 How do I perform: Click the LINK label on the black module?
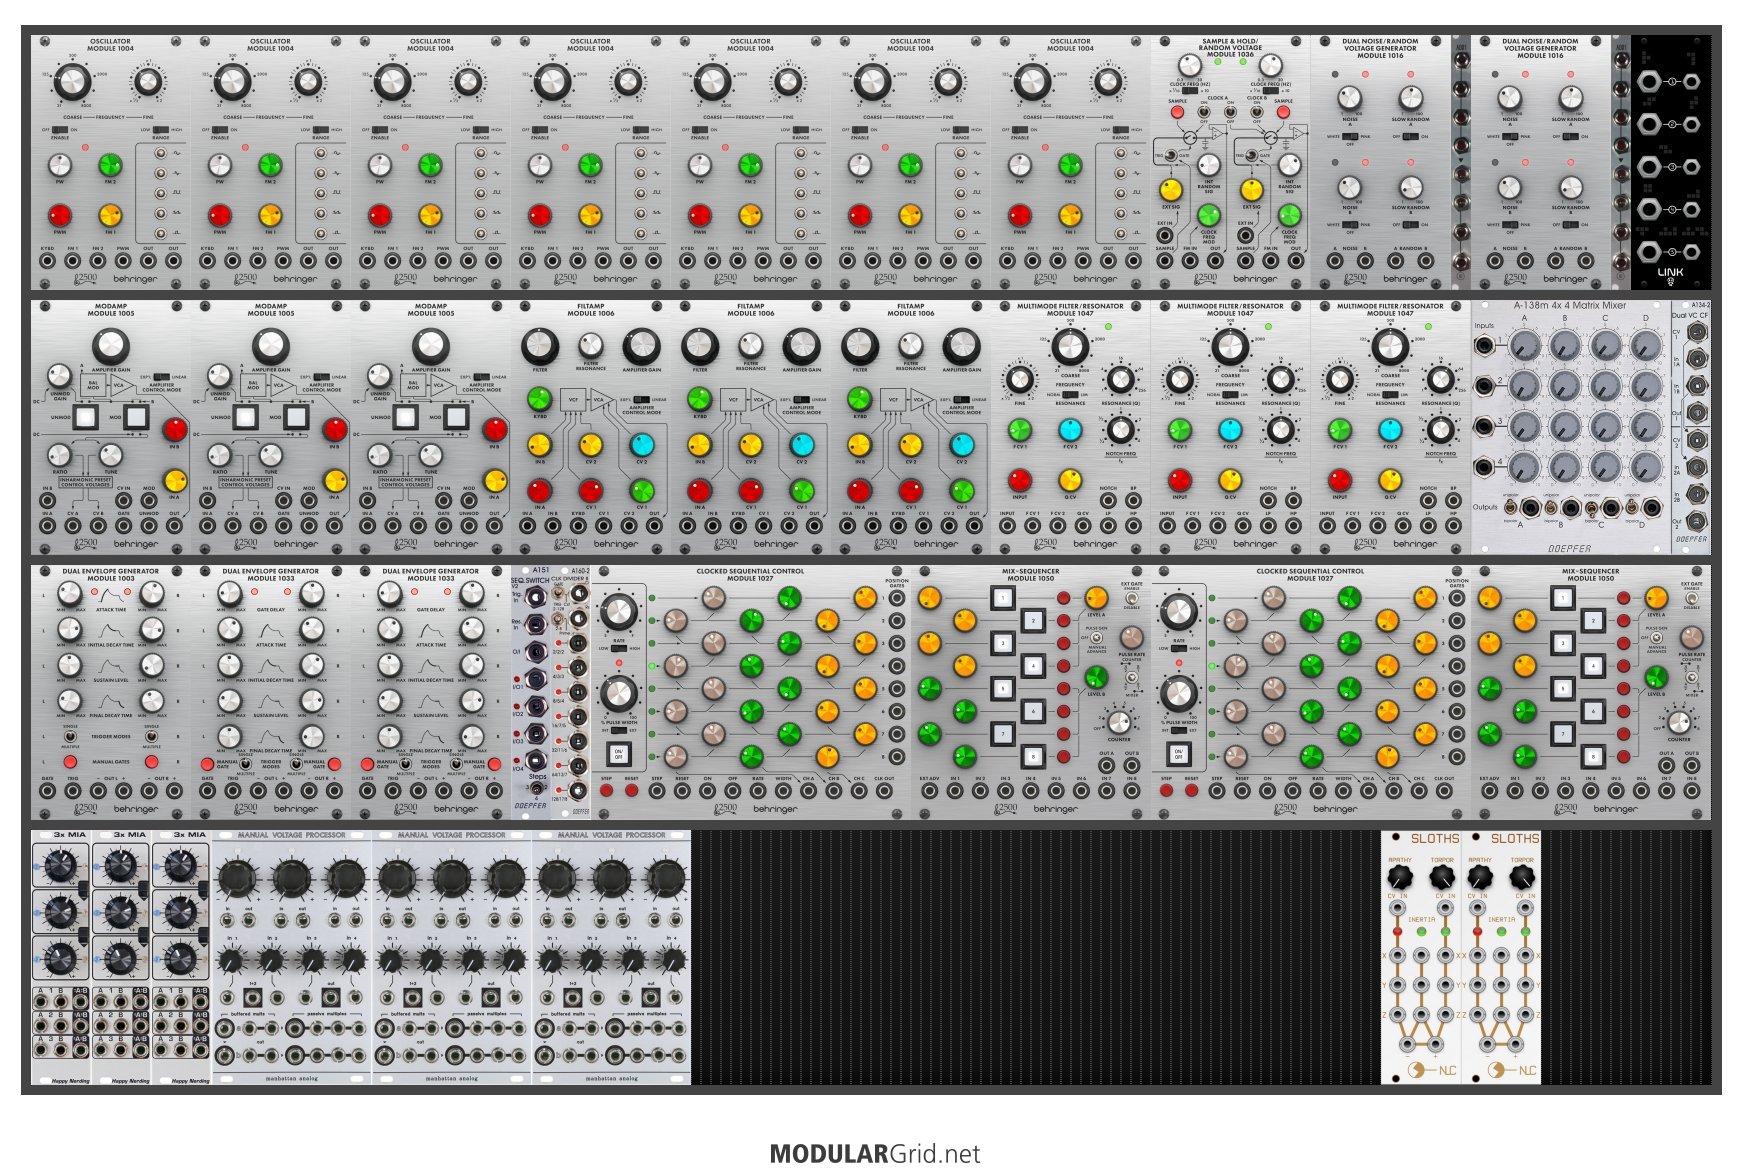[1669, 272]
